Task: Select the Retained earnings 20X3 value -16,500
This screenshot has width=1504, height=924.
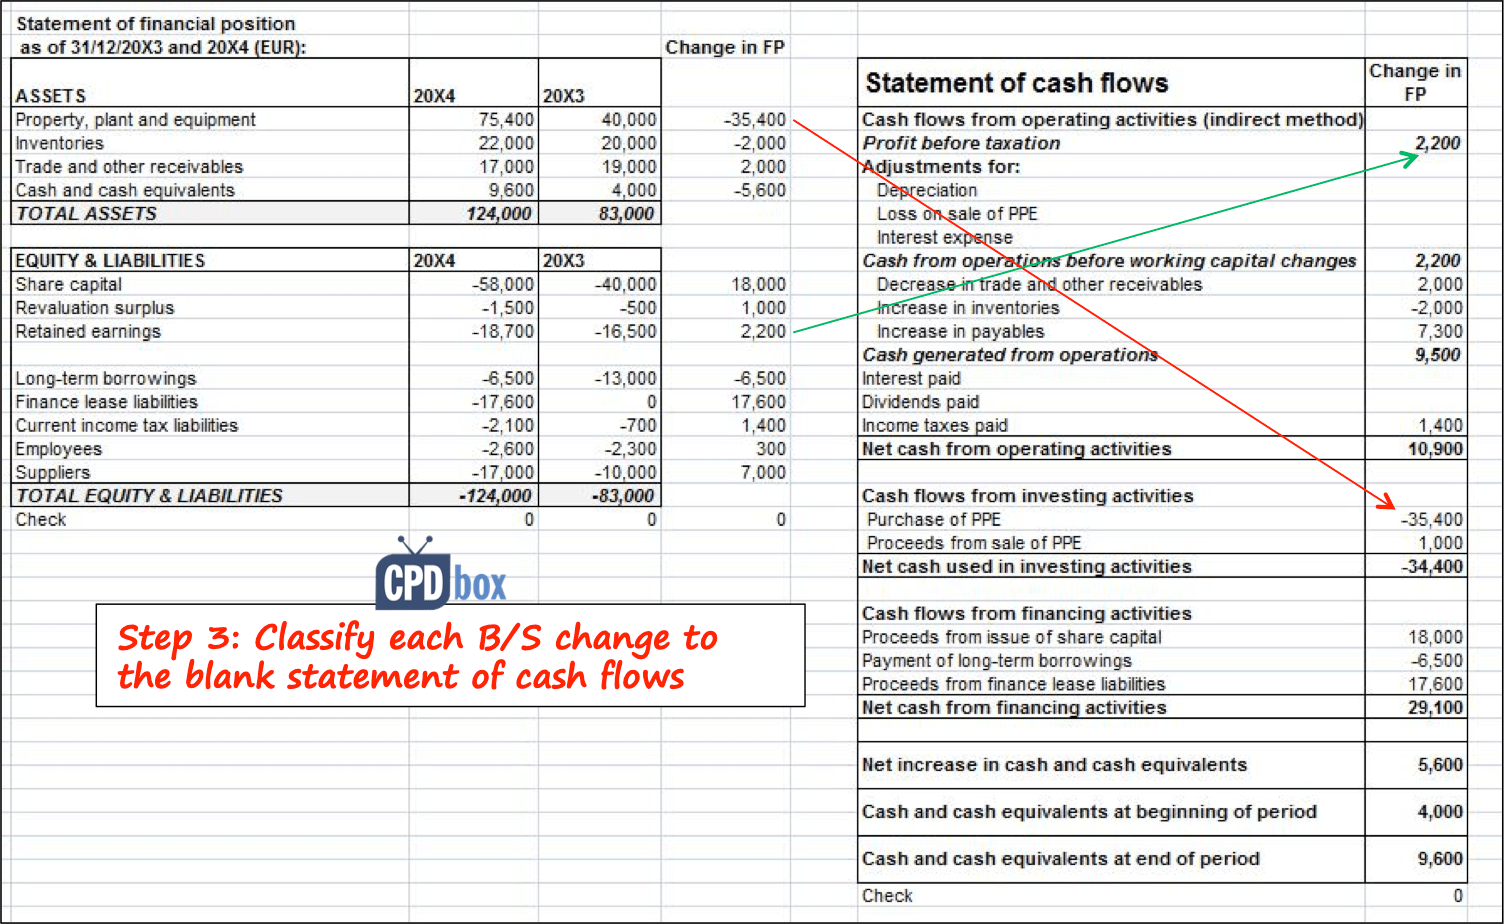Action: (x=626, y=332)
